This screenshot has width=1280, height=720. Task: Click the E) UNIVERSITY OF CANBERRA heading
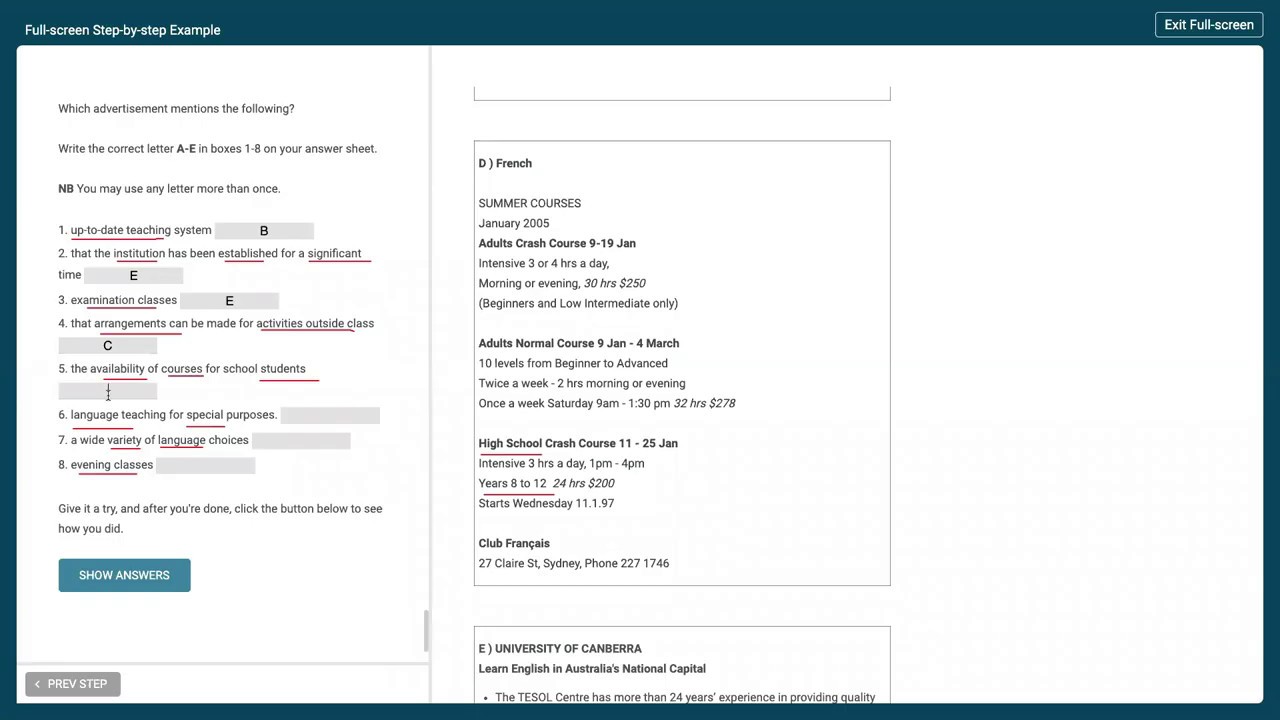click(560, 648)
